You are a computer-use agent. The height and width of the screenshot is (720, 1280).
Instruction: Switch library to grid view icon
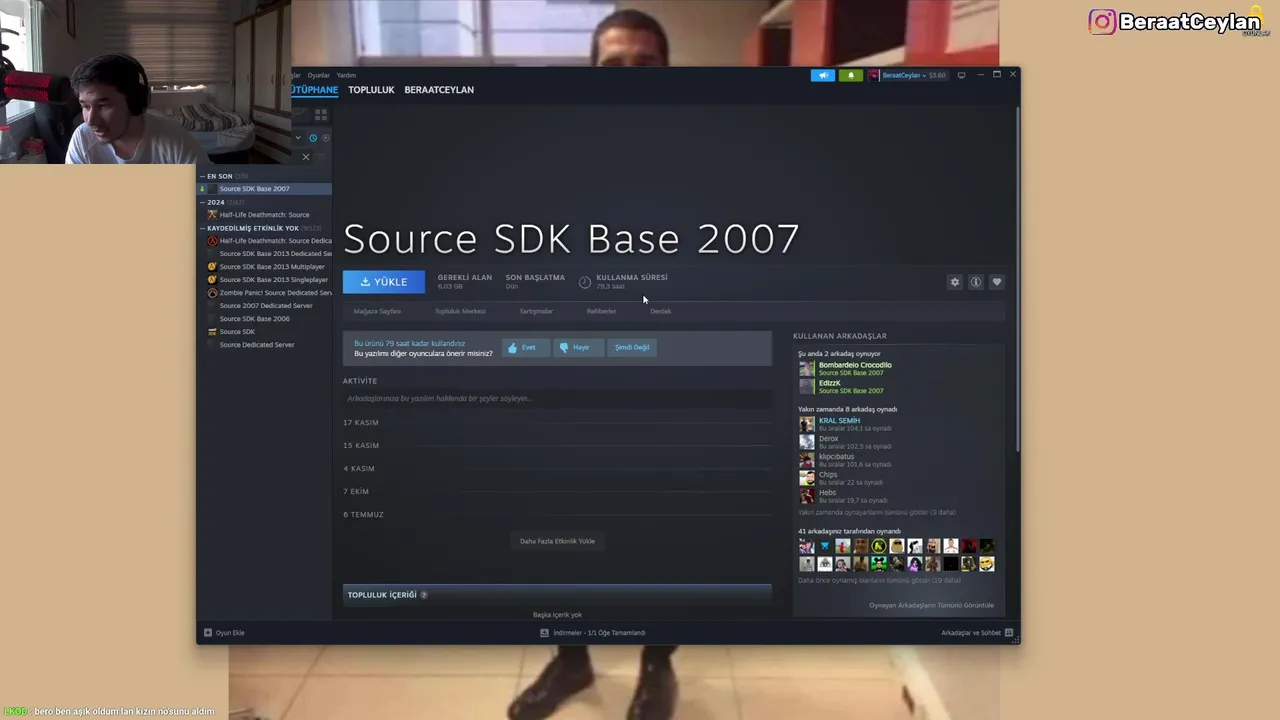pos(321,115)
